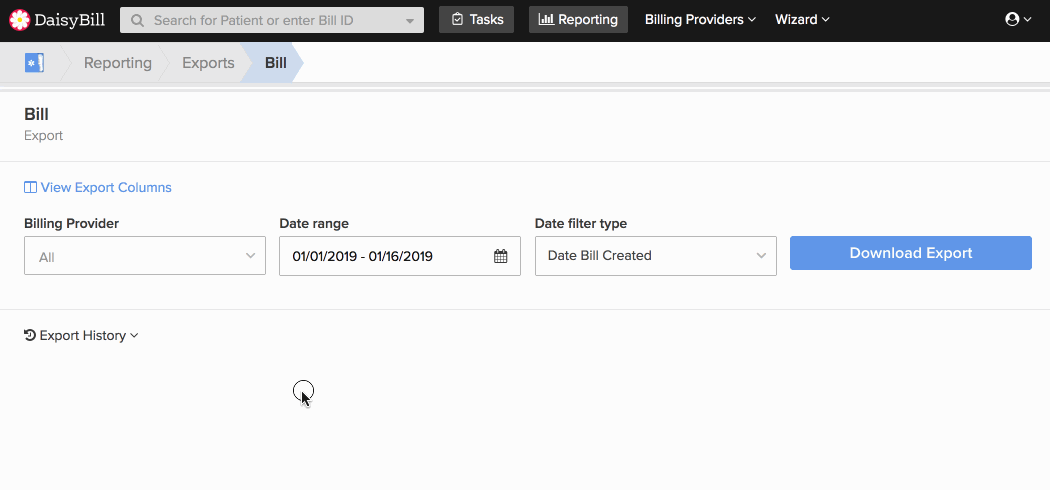Open the View Export Columns link
The width and height of the screenshot is (1050, 490).
(106, 187)
